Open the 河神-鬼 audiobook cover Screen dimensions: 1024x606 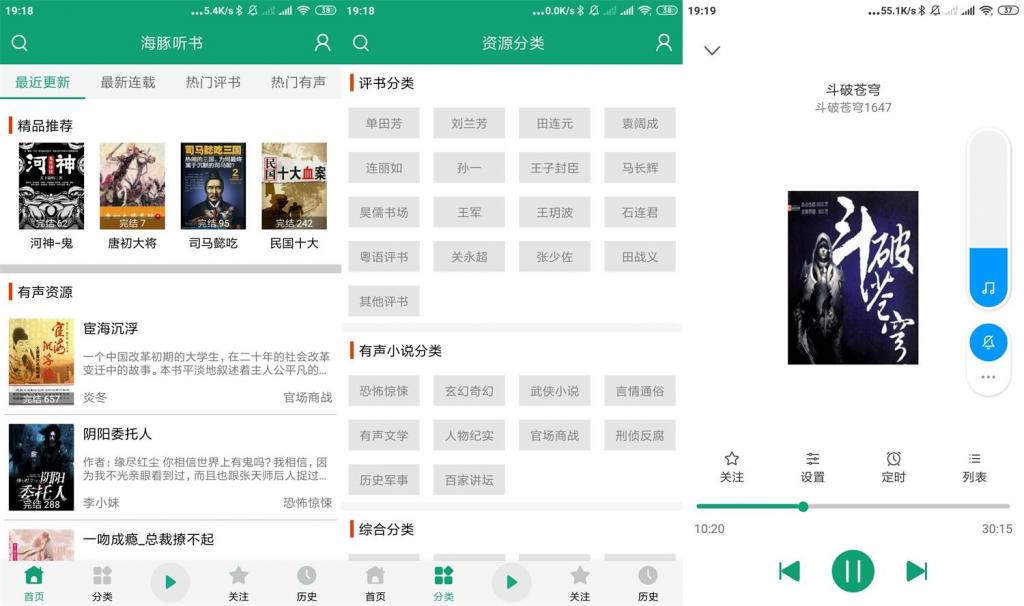pos(51,186)
